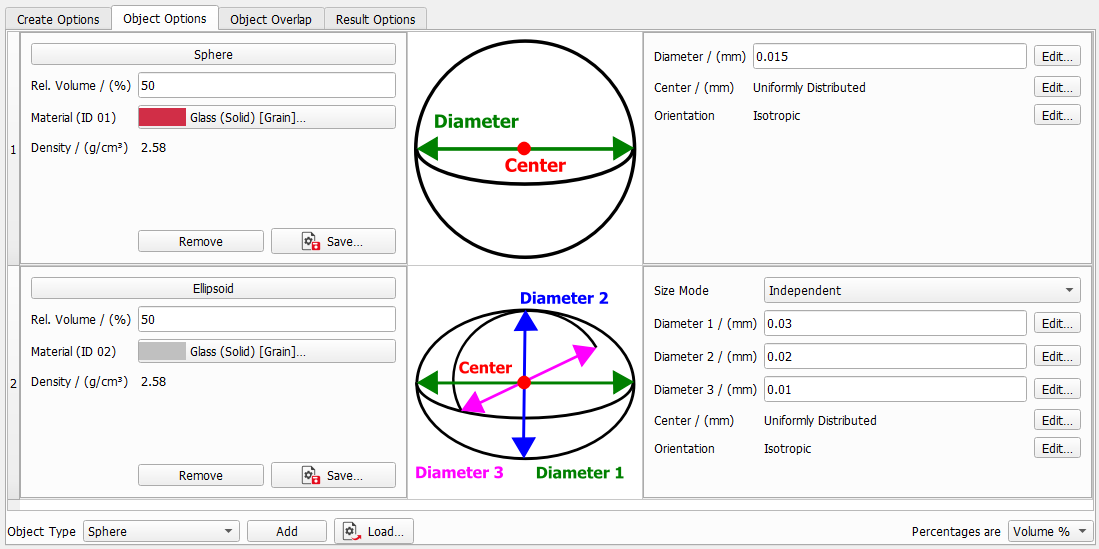1099x549 pixels.
Task: Click the sphere Diameter input field
Action: 890,56
